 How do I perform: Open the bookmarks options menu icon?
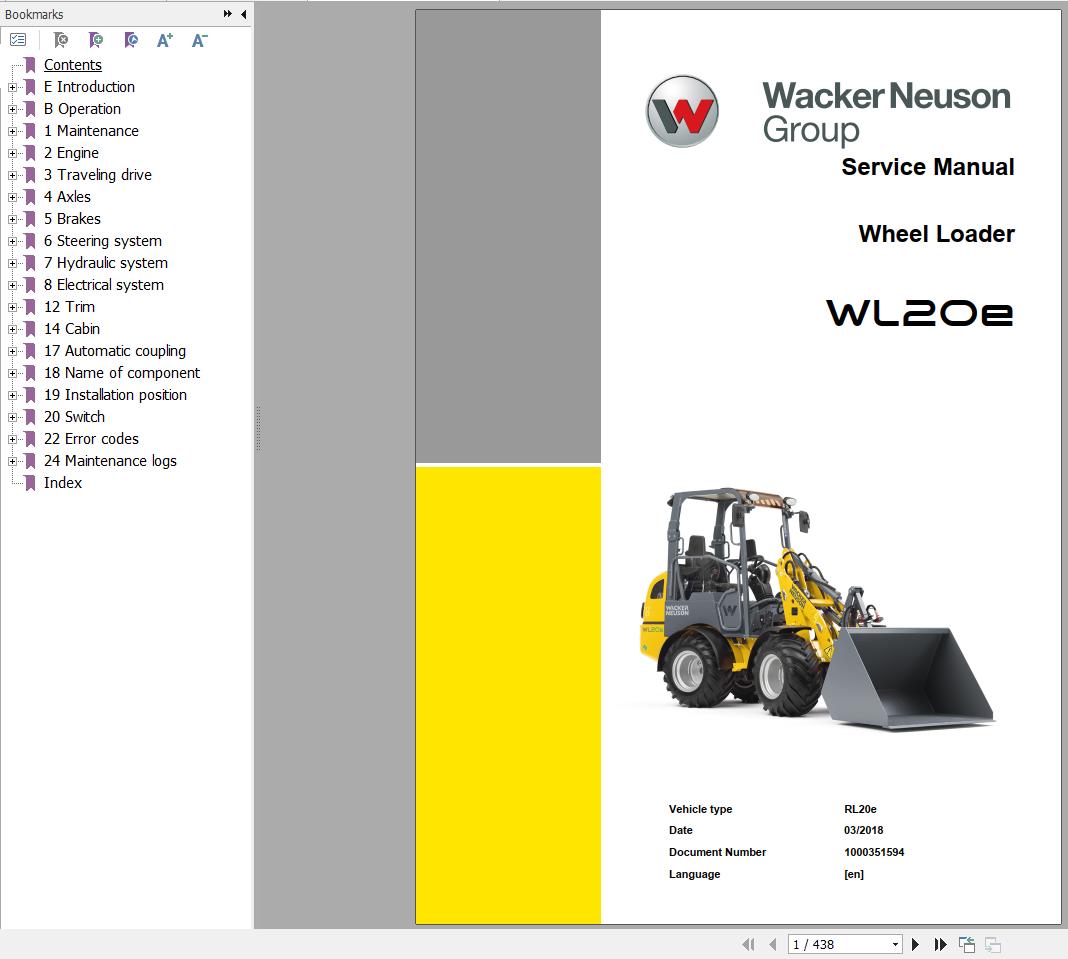(x=18, y=40)
